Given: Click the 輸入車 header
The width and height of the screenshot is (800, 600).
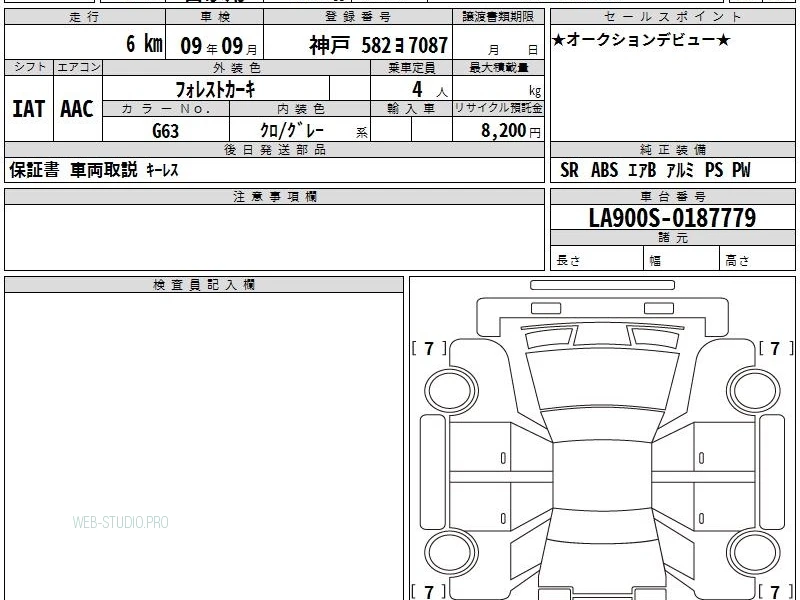Looking at the screenshot, I should [x=411, y=109].
